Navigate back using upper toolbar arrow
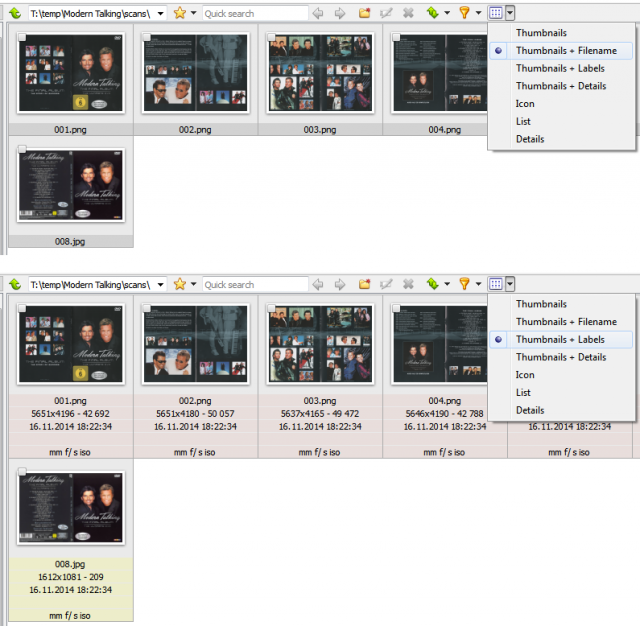The height and width of the screenshot is (626, 640). (x=318, y=13)
